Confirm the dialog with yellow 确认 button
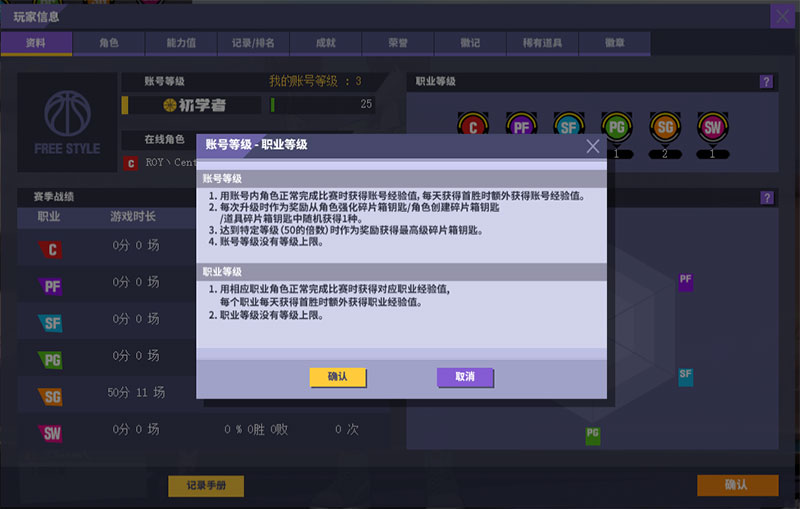 [337, 376]
